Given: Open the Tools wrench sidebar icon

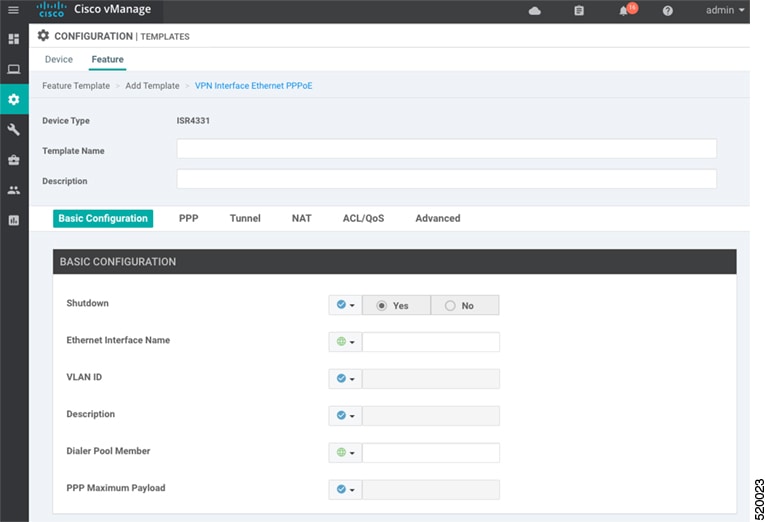Looking at the screenshot, I should pyautogui.click(x=14, y=129).
